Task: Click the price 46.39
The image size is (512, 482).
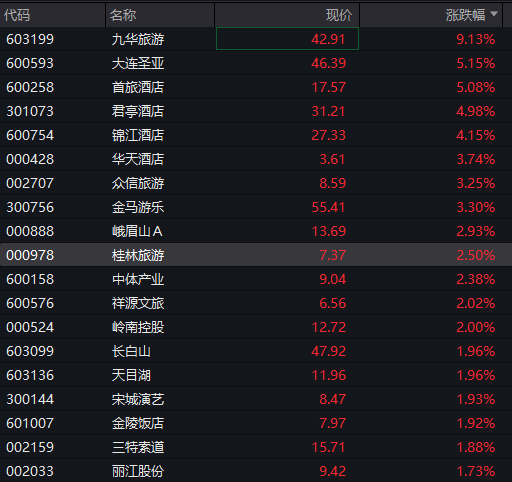Action: click(329, 63)
